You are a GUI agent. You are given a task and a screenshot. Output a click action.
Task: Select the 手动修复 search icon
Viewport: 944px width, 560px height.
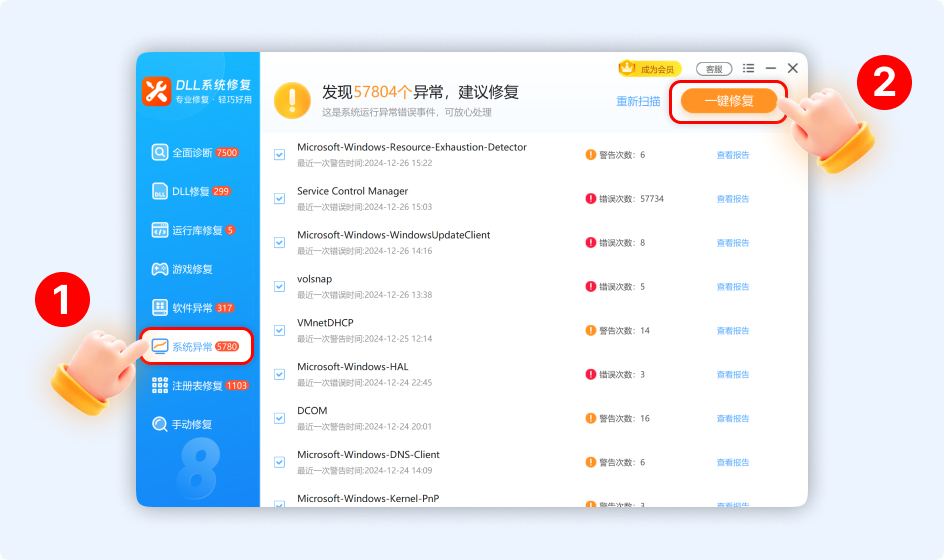pos(160,424)
